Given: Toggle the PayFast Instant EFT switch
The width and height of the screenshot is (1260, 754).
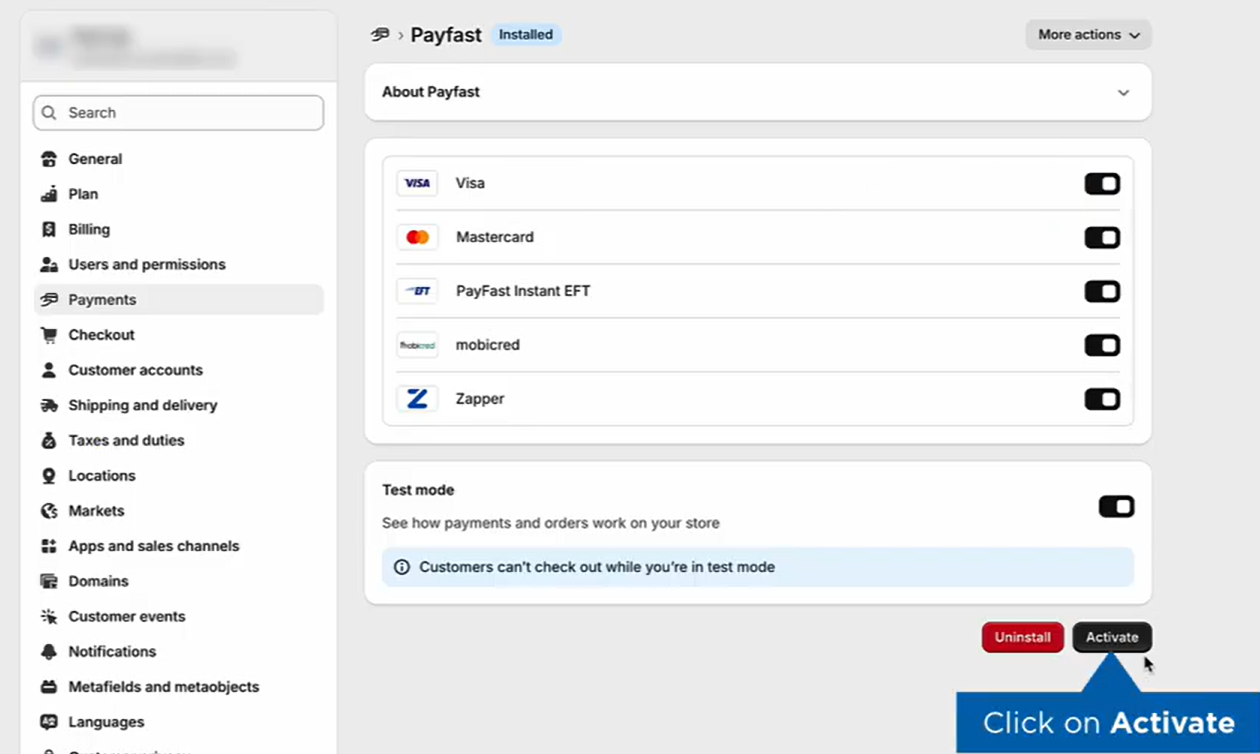Looking at the screenshot, I should [x=1102, y=292].
